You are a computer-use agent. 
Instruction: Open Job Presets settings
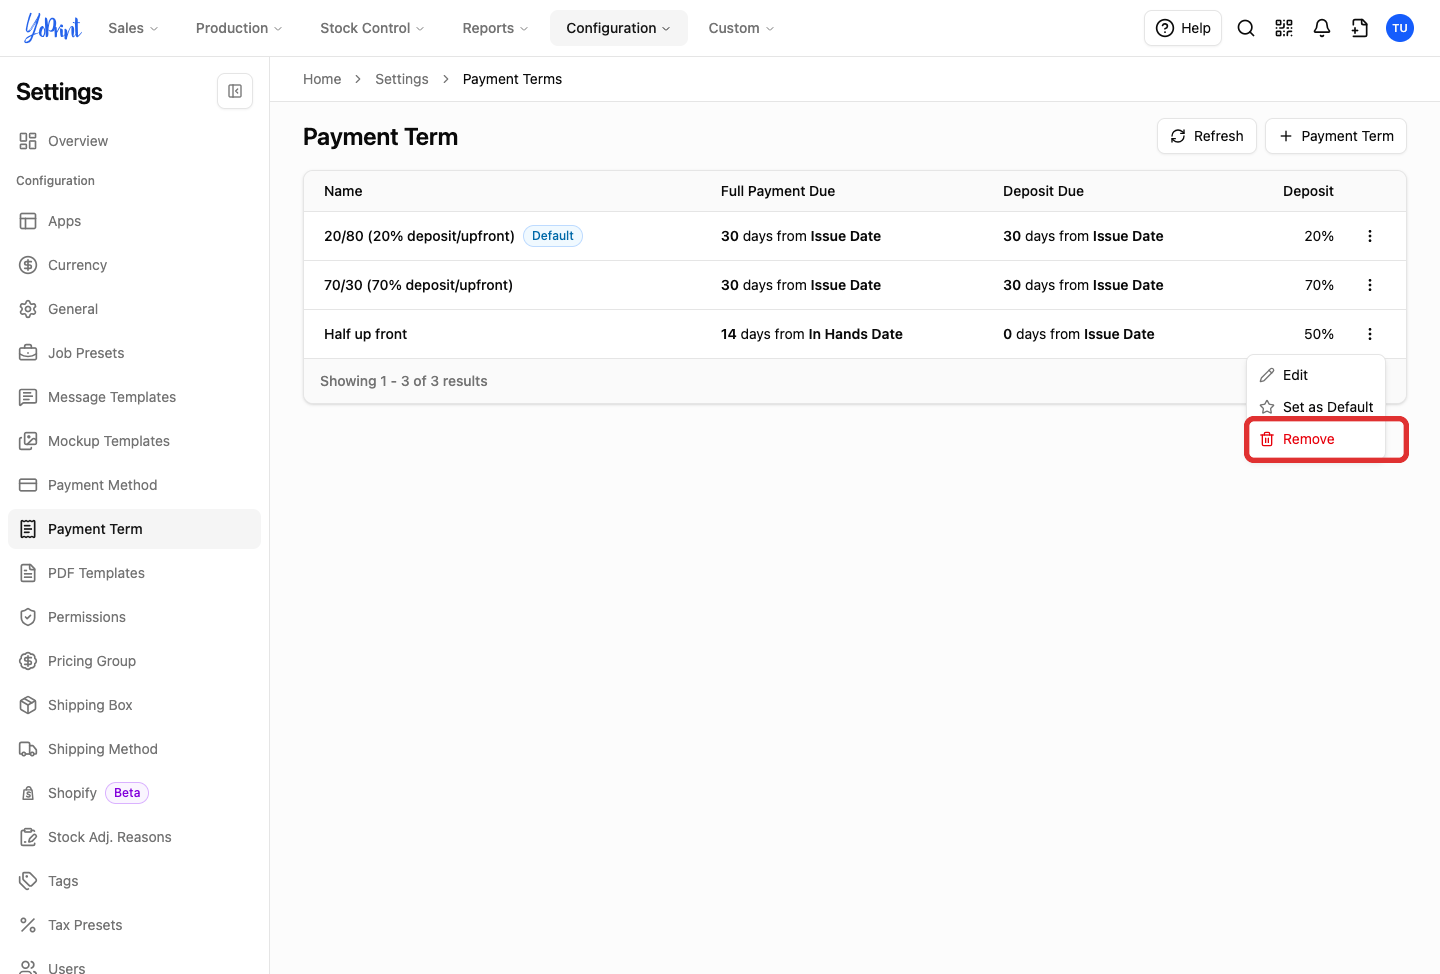(x=134, y=353)
